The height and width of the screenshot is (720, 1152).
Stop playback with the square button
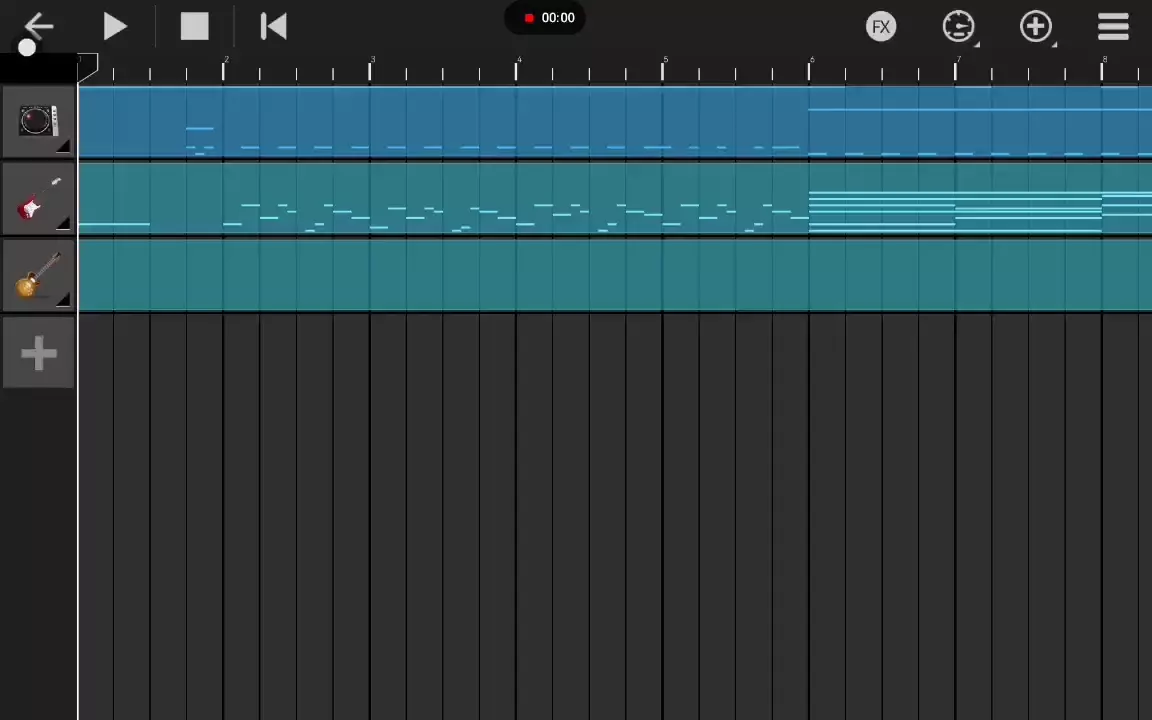click(194, 27)
